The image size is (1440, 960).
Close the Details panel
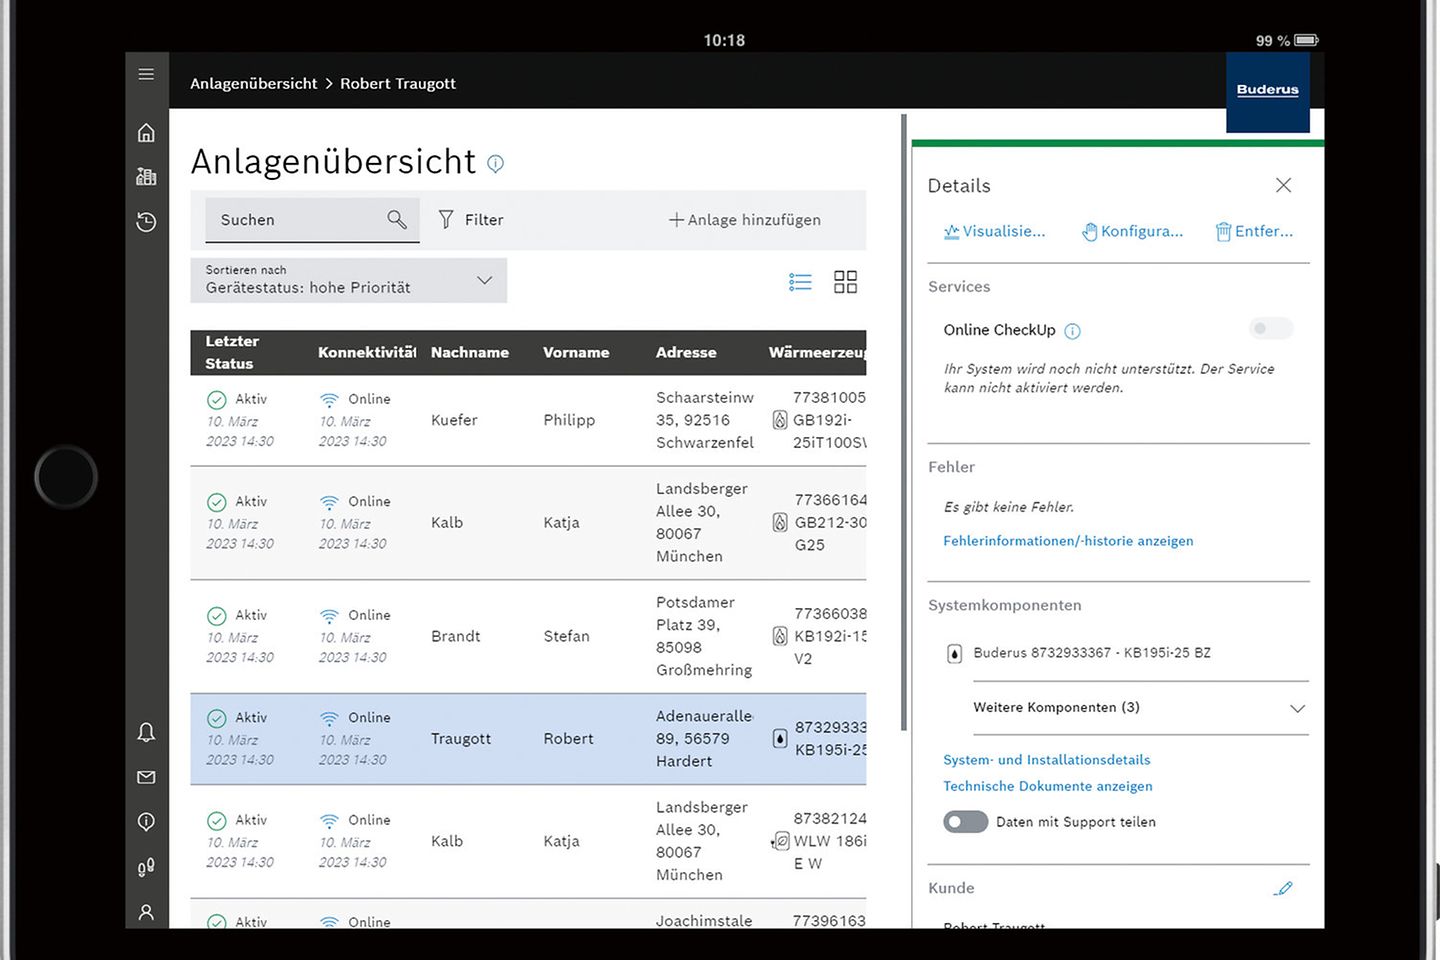click(x=1284, y=185)
